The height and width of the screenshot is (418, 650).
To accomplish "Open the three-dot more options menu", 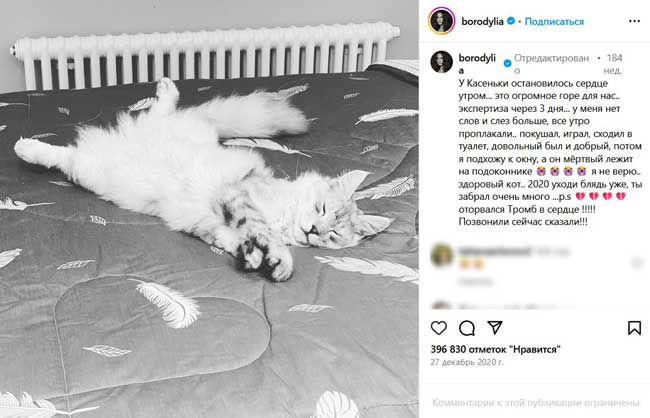I will click(x=635, y=21).
